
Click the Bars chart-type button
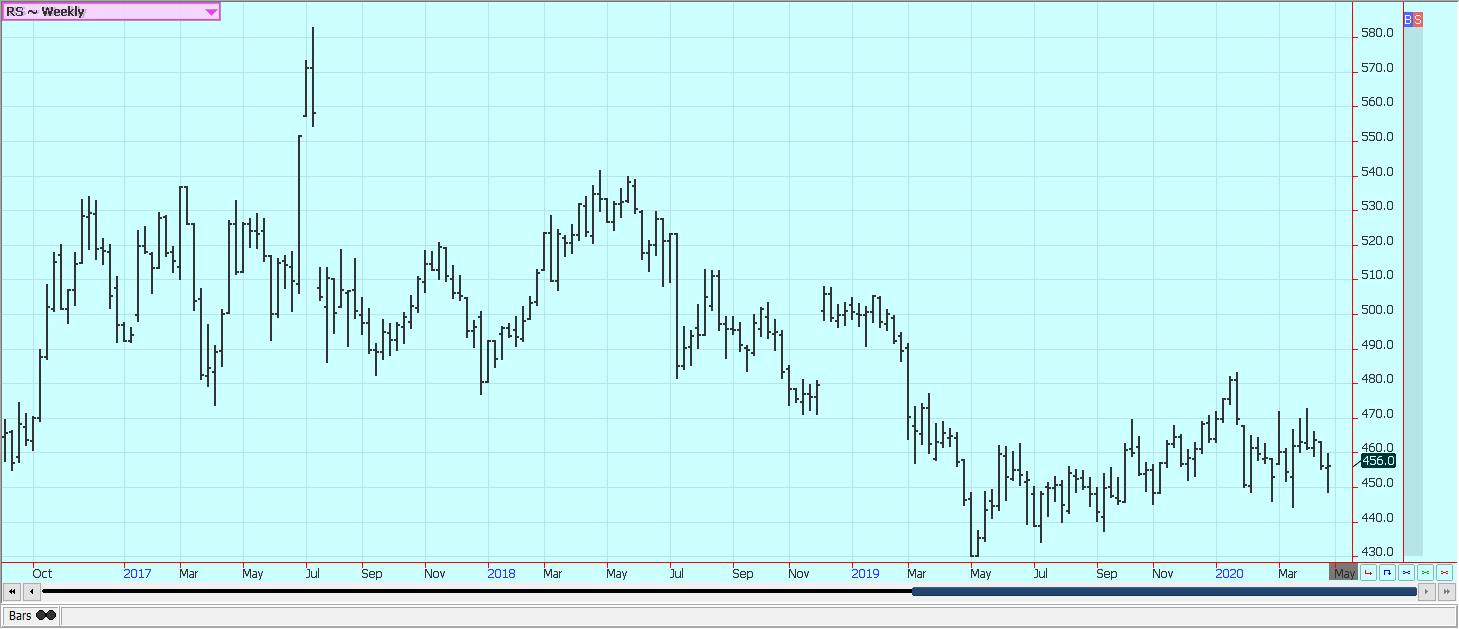tap(32, 616)
